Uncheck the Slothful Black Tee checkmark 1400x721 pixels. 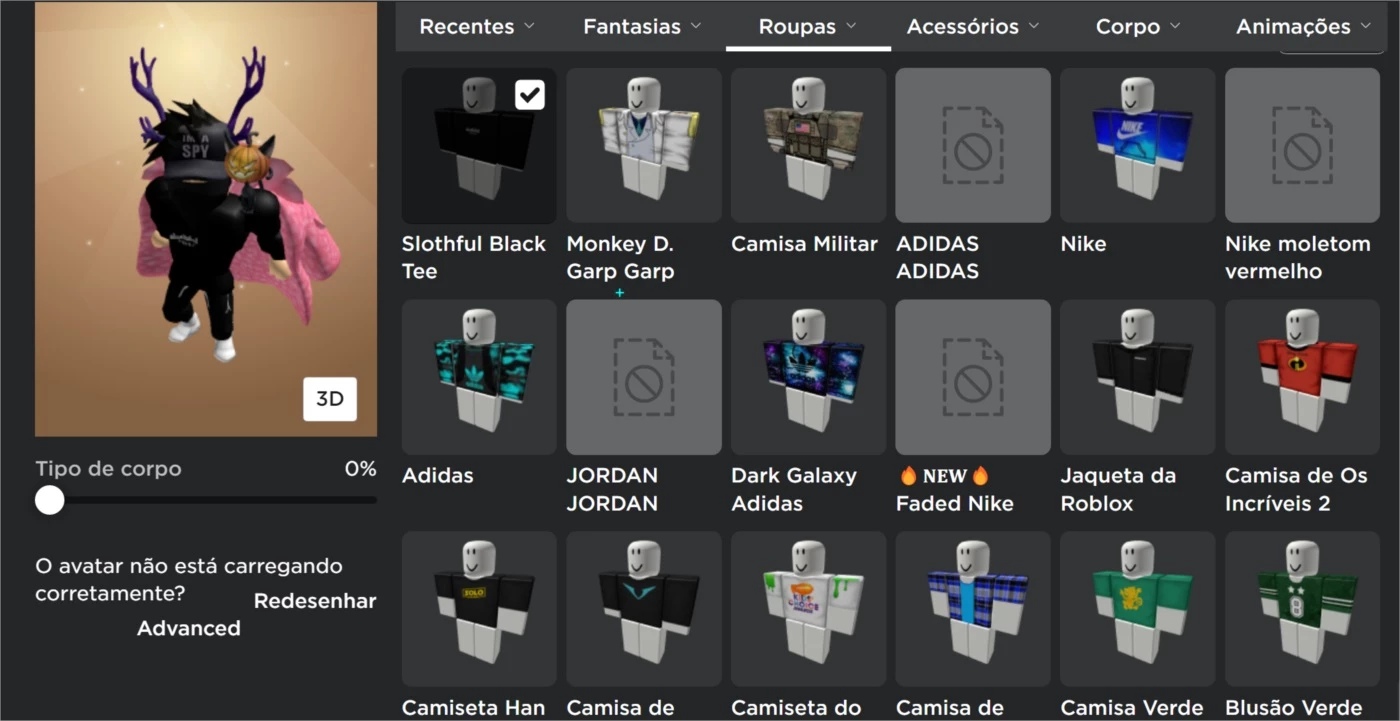[529, 95]
